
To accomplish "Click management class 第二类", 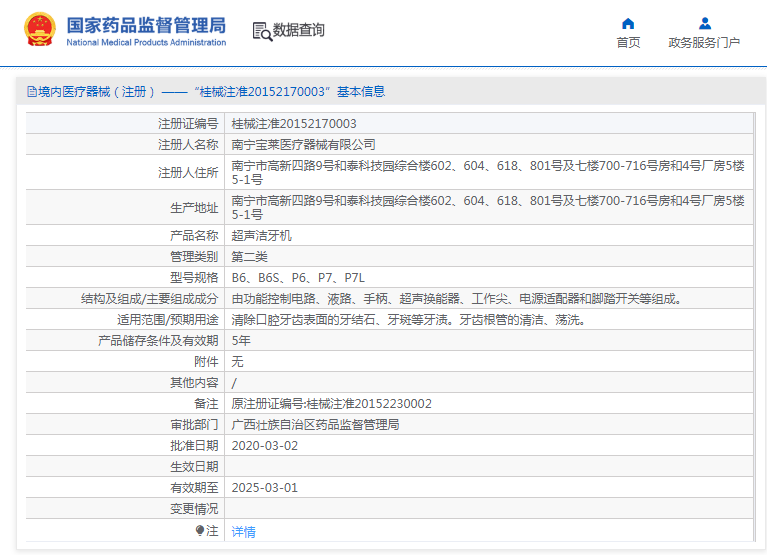I will (249, 257).
